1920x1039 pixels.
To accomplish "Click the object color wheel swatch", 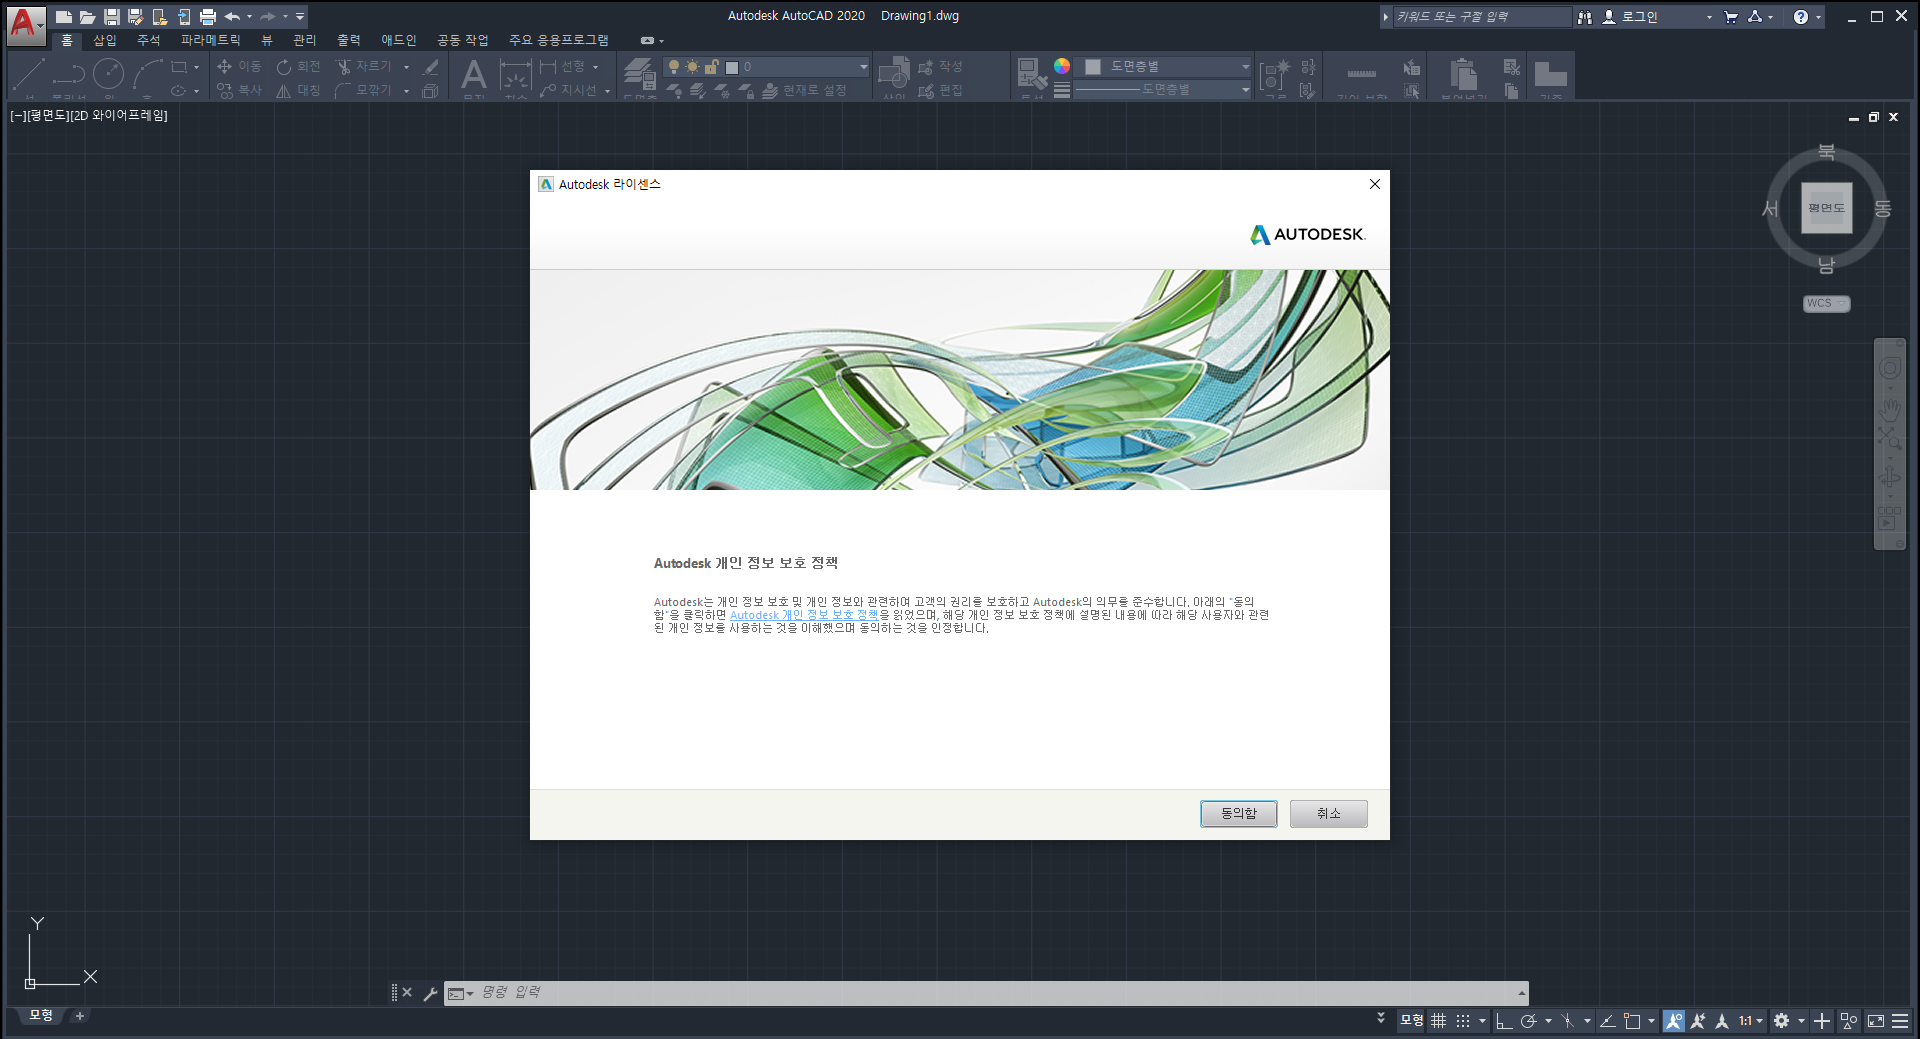I will pyautogui.click(x=1062, y=66).
